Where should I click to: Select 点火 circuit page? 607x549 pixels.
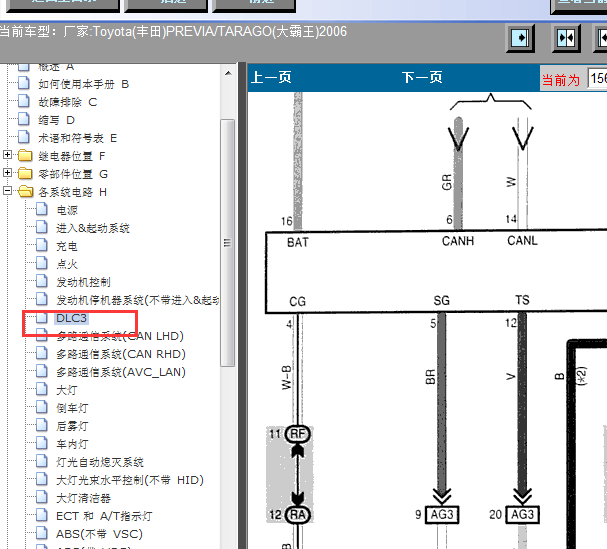(x=67, y=264)
